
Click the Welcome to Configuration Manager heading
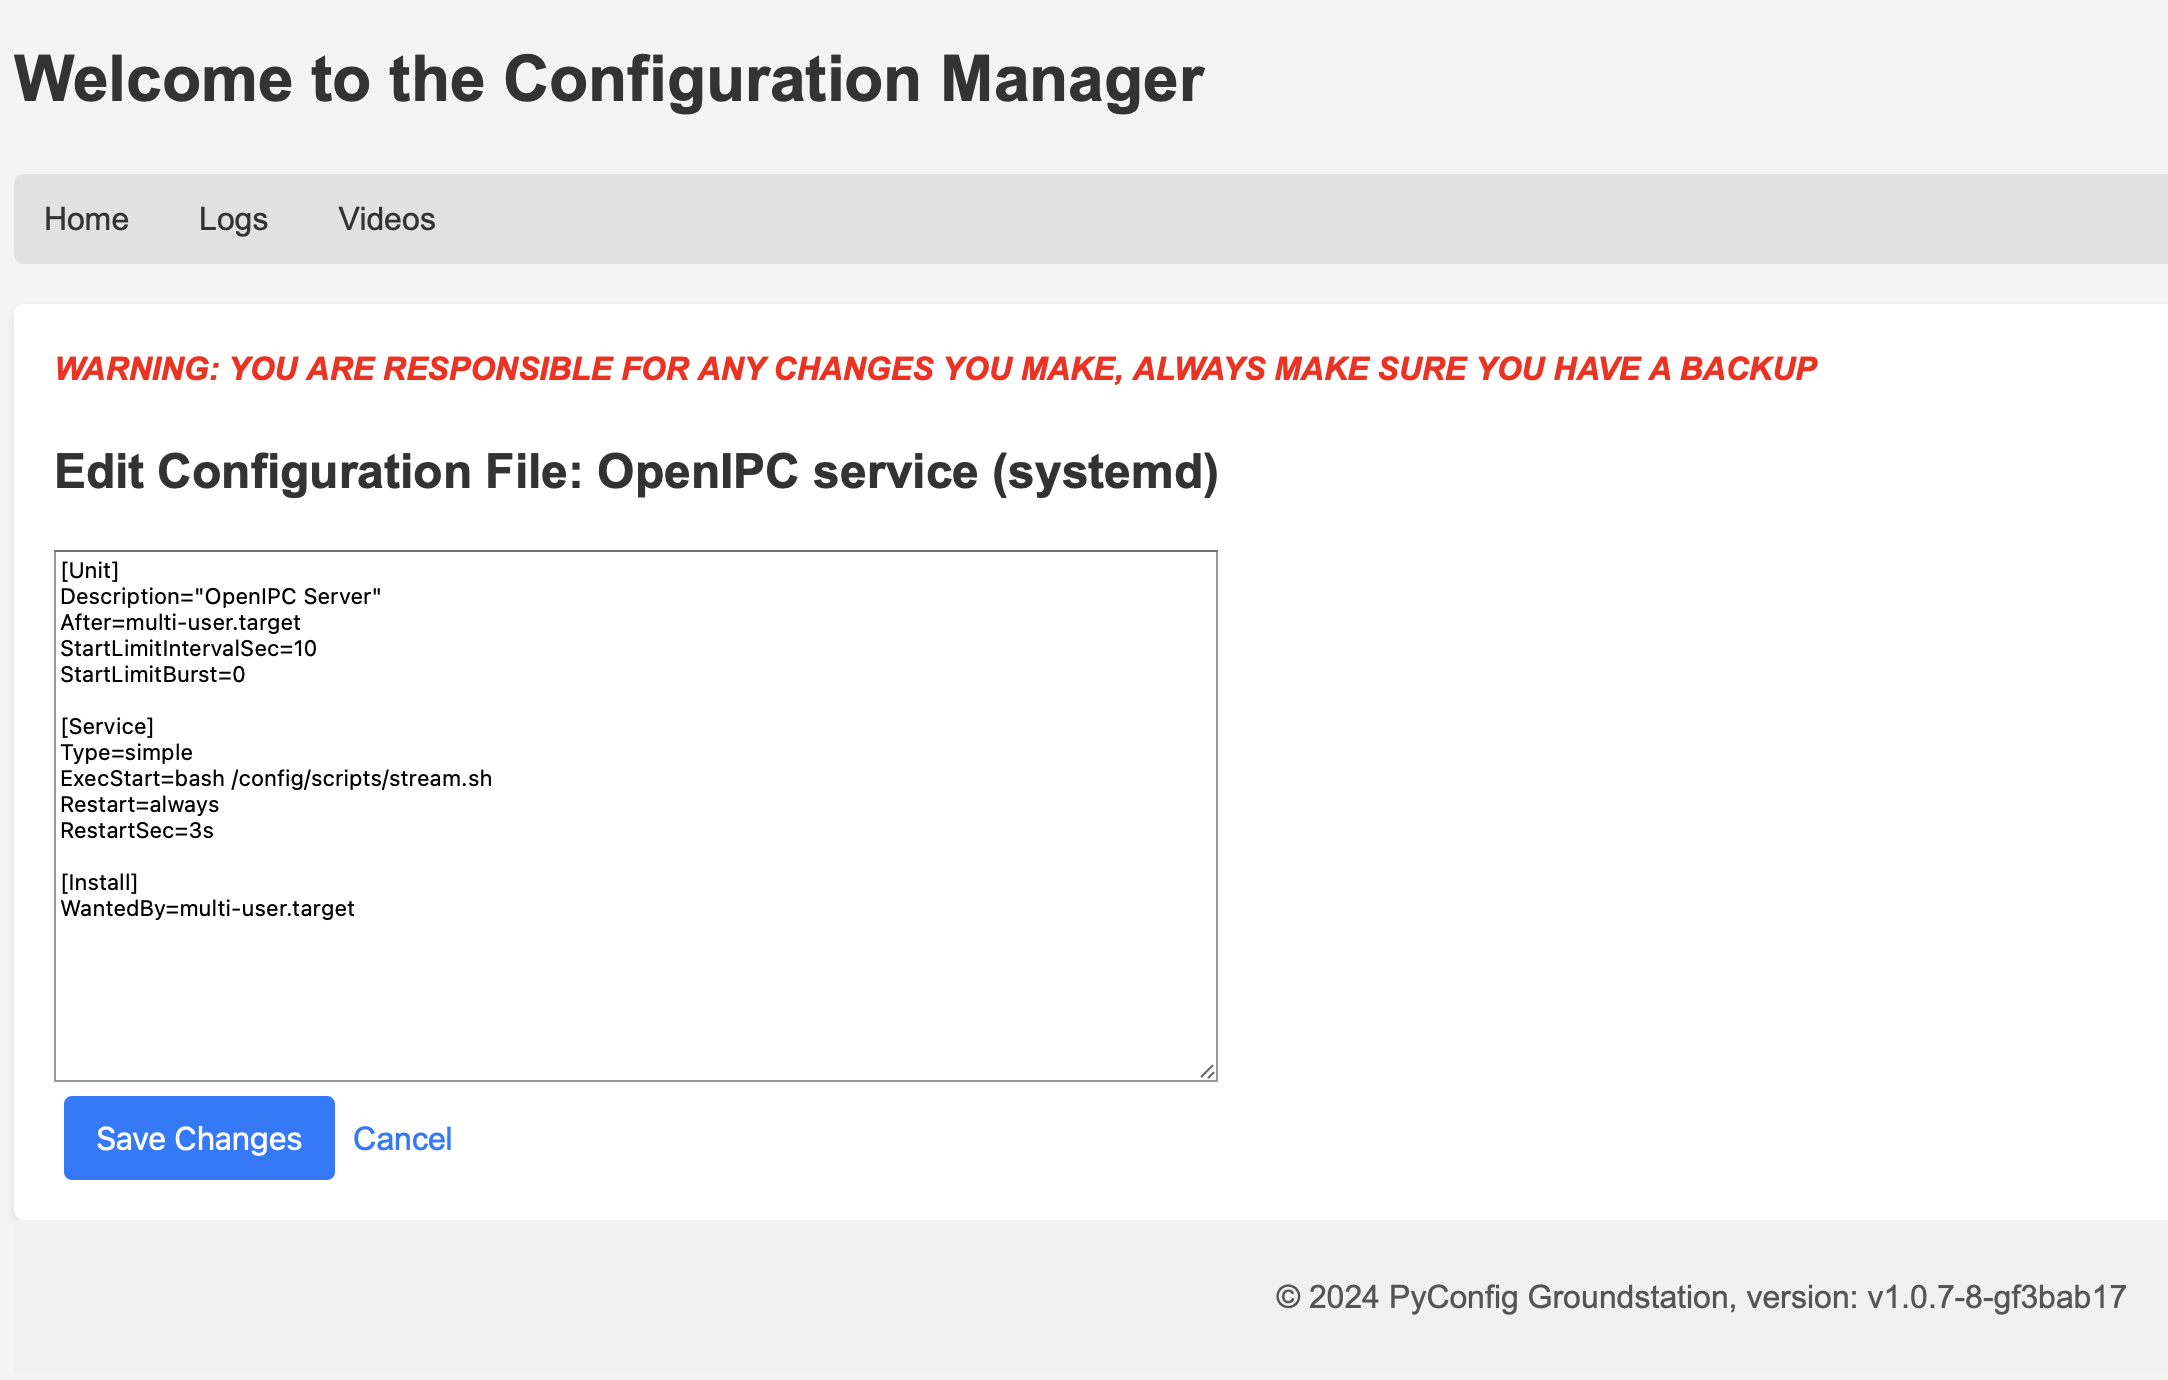pyautogui.click(x=608, y=79)
